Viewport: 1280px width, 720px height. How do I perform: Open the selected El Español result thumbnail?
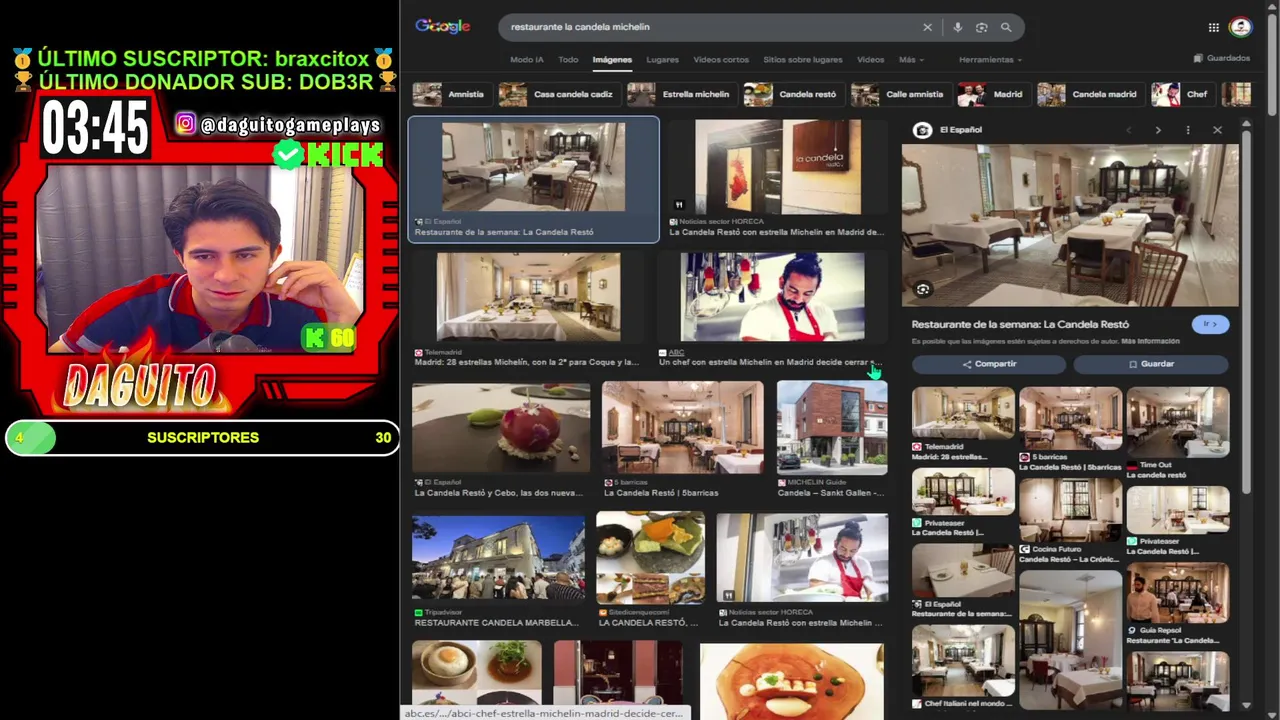click(534, 167)
